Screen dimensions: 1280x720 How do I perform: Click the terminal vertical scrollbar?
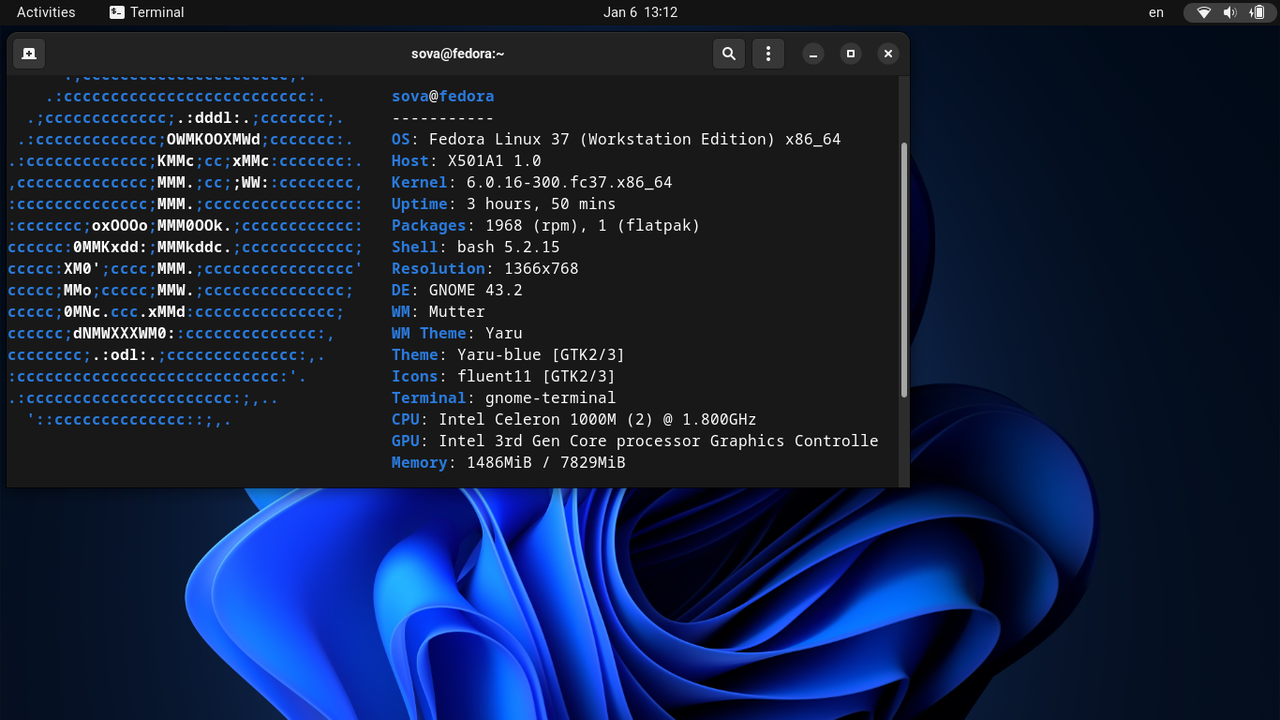click(905, 268)
